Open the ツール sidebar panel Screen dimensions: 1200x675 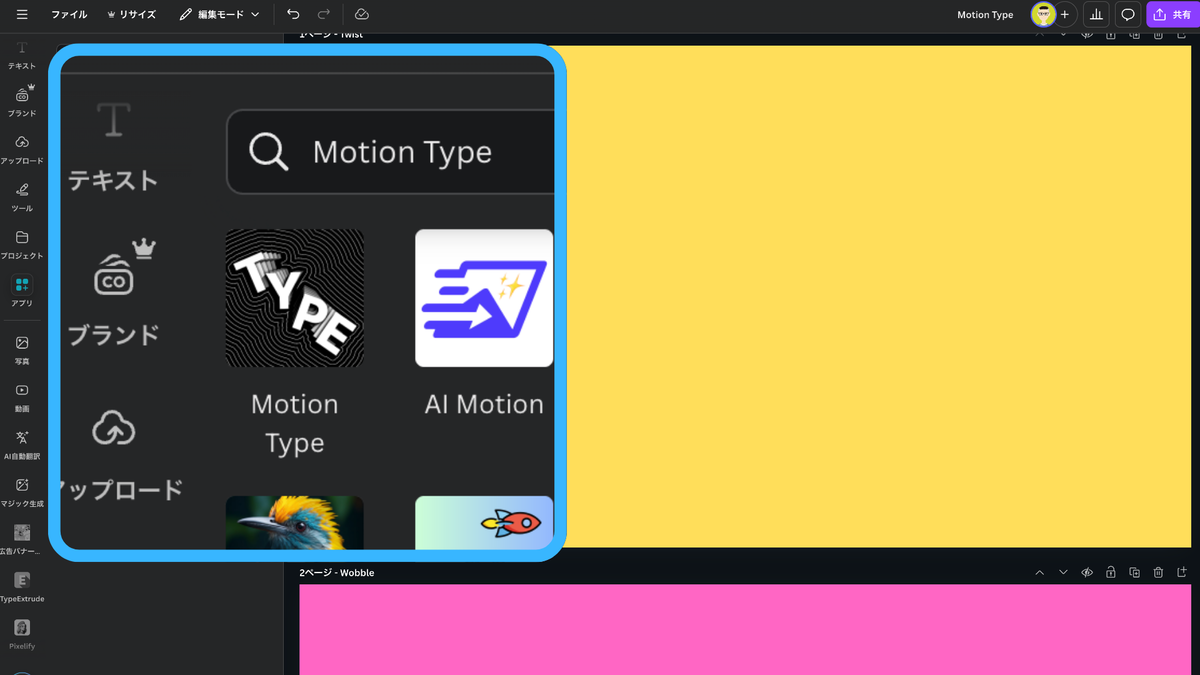click(x=22, y=197)
